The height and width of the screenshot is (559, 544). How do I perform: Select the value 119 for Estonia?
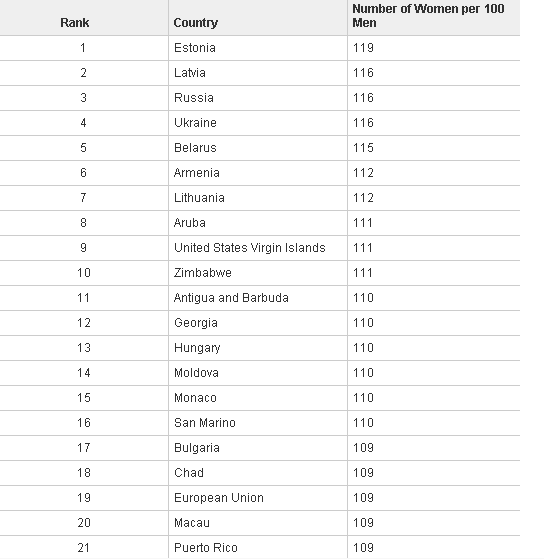pyautogui.click(x=363, y=48)
